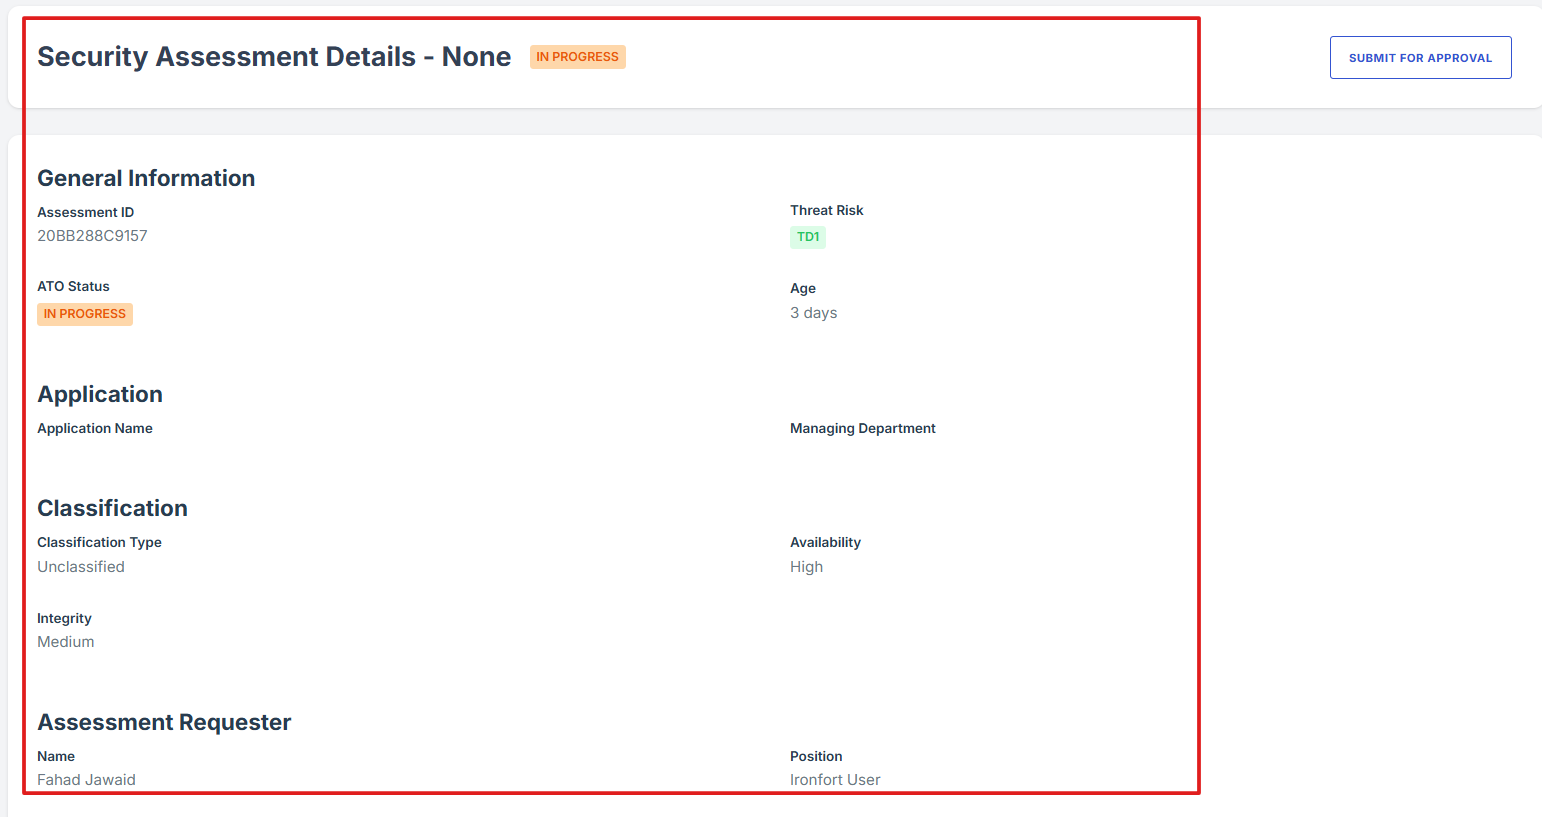Click the Submit for Approval button
The width and height of the screenshot is (1542, 817).
(1420, 58)
